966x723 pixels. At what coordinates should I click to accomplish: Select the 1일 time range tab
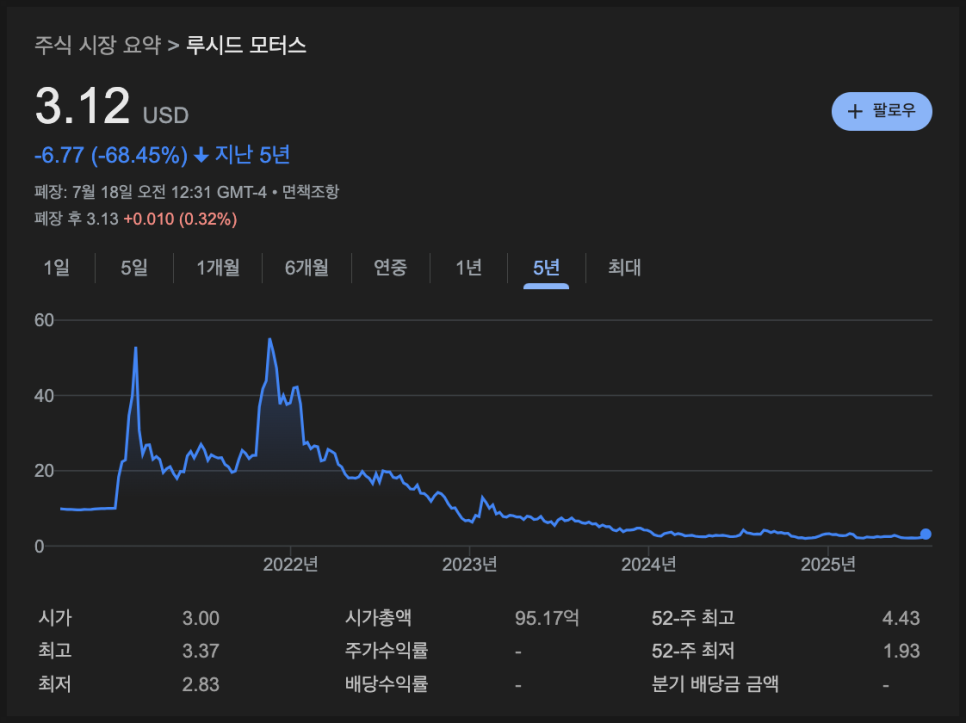point(56,268)
